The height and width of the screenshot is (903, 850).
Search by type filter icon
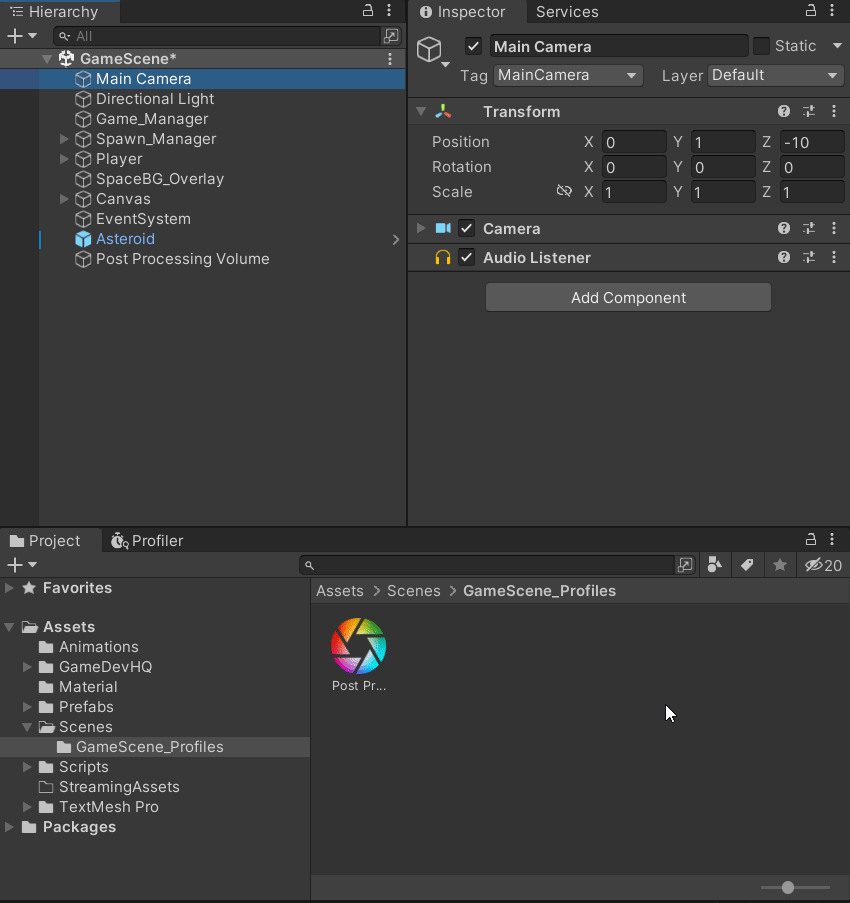tap(715, 566)
